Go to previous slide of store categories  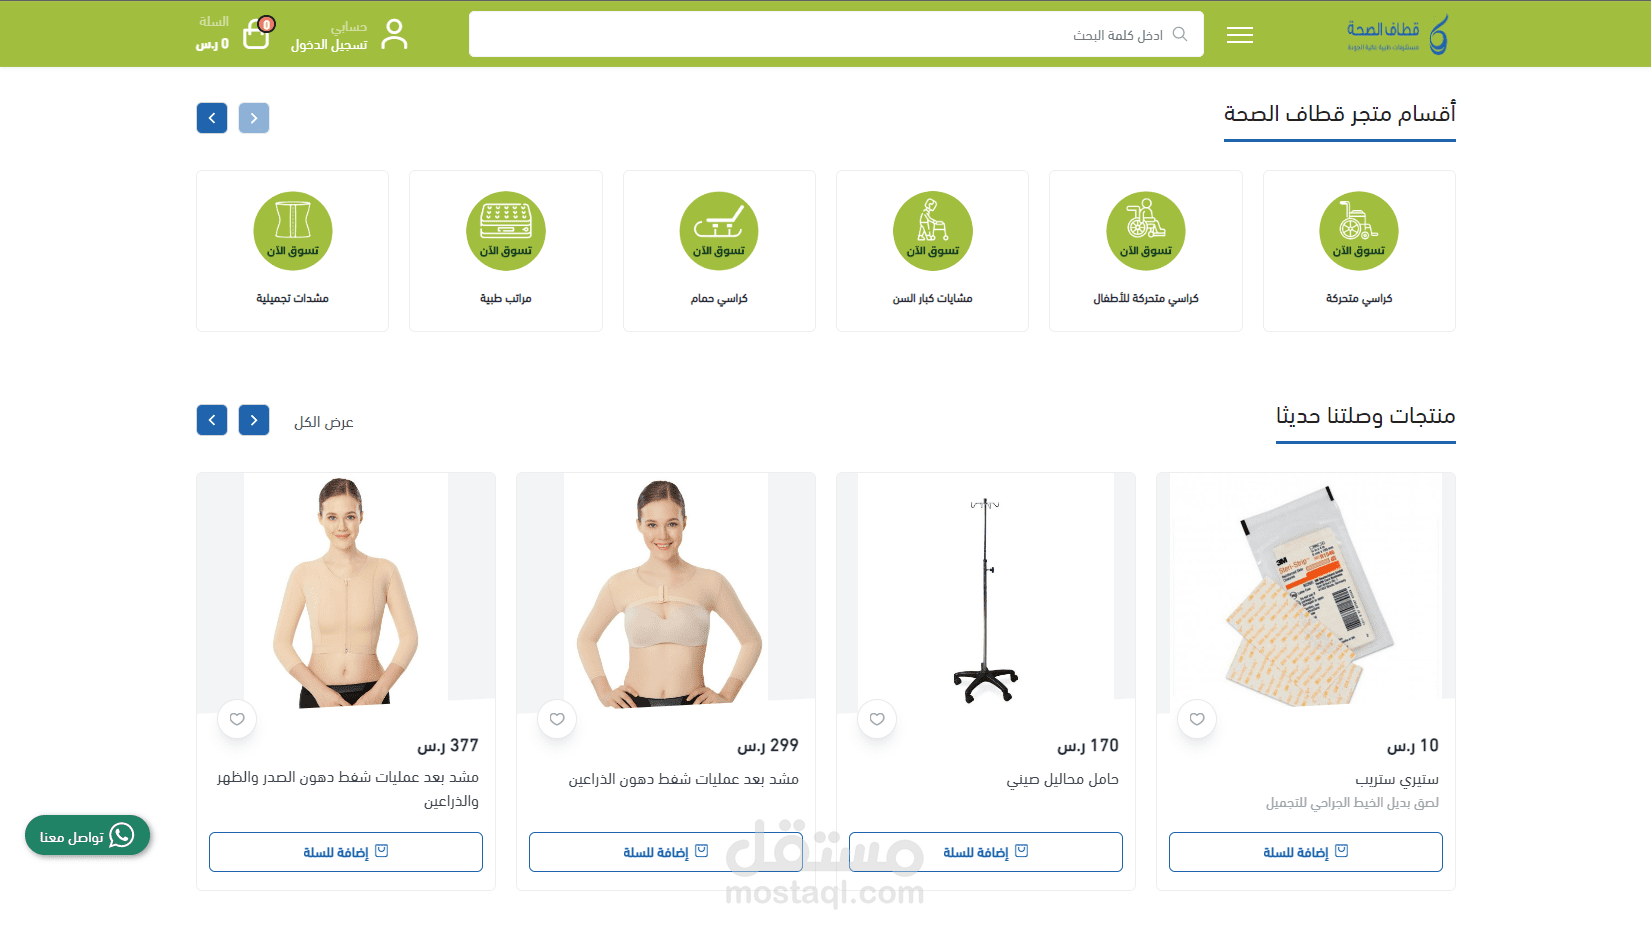tap(254, 118)
